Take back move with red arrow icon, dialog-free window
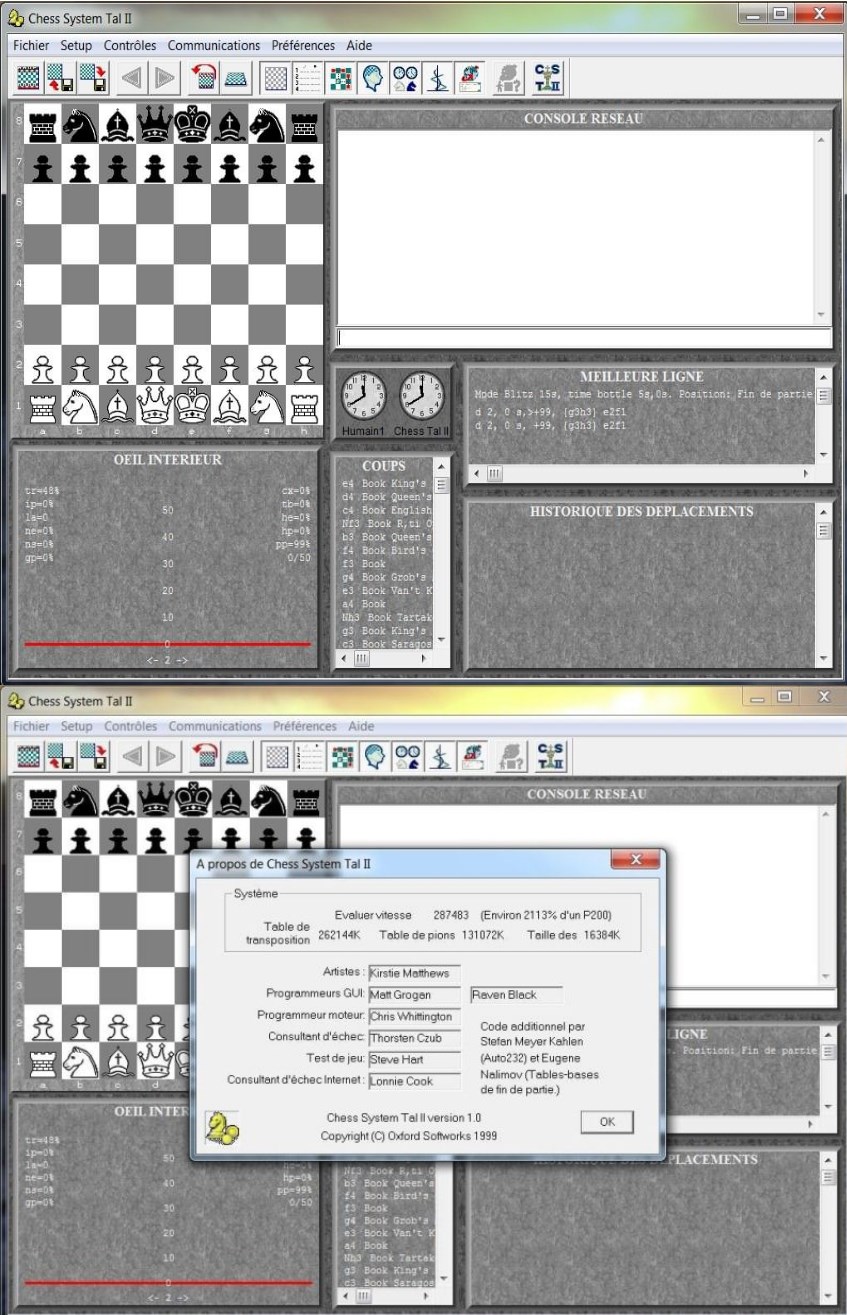The width and height of the screenshot is (847, 1315). pyautogui.click(x=204, y=78)
